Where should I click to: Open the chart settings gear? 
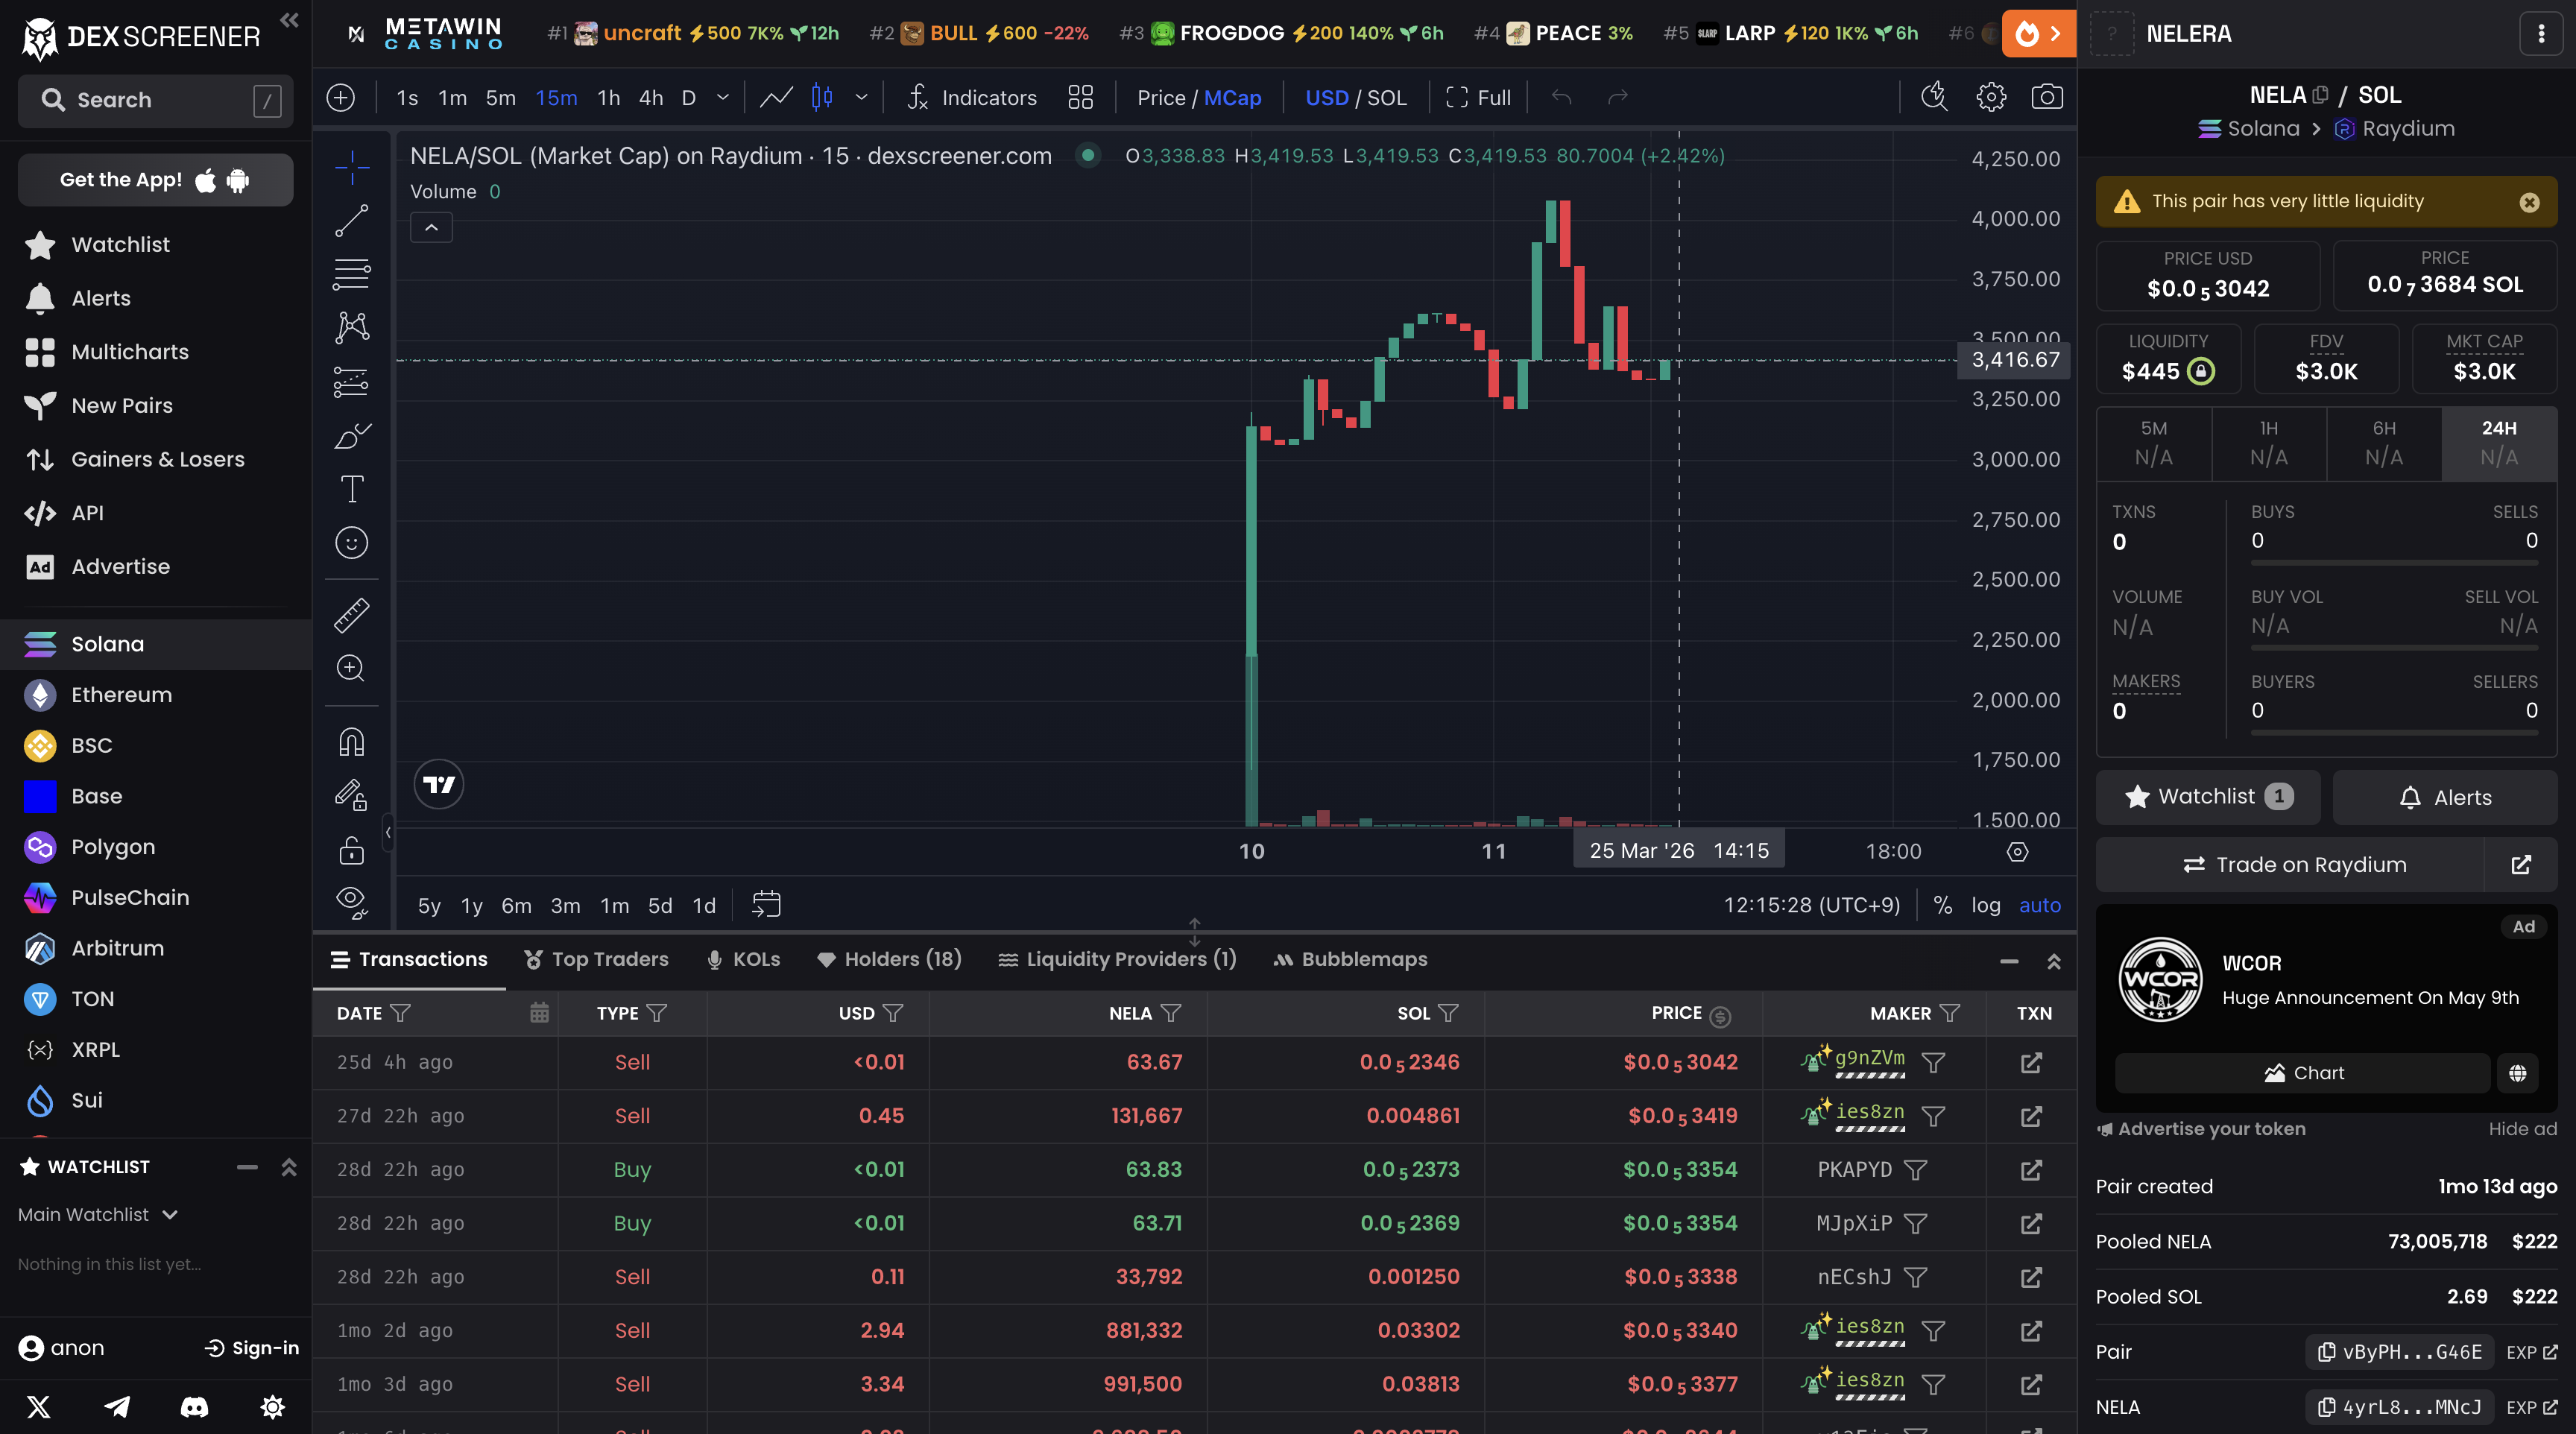[x=1990, y=97]
